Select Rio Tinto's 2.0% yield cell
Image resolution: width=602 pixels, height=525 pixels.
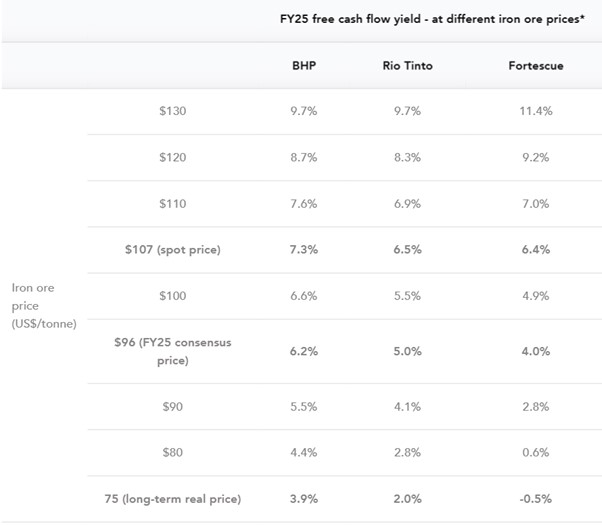(x=407, y=499)
